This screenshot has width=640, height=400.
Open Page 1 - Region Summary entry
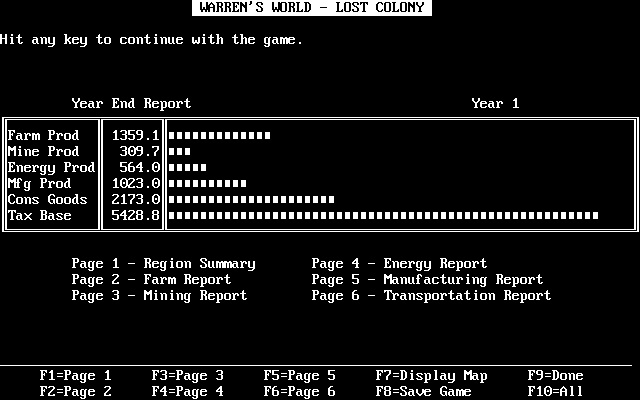coord(164,264)
